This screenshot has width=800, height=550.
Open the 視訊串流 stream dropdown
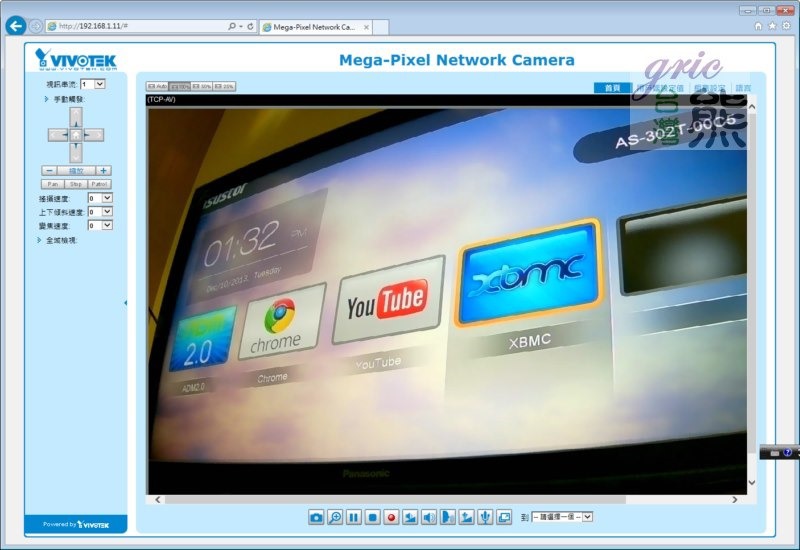click(x=93, y=84)
